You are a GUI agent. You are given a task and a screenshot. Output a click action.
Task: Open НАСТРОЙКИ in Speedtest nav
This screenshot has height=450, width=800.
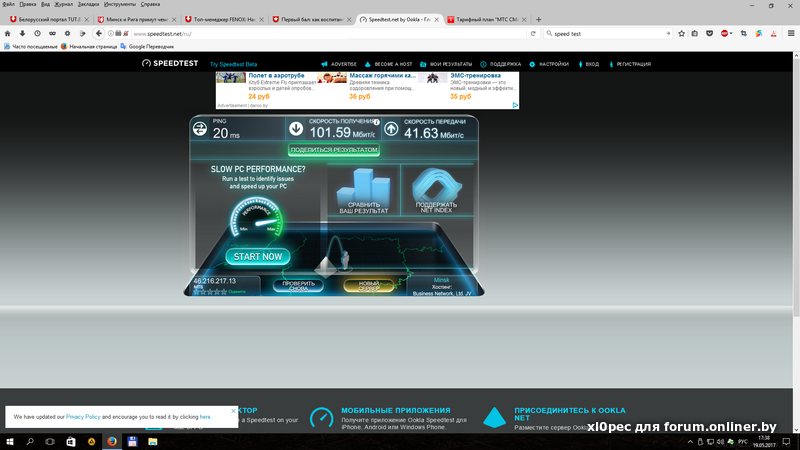[549, 64]
